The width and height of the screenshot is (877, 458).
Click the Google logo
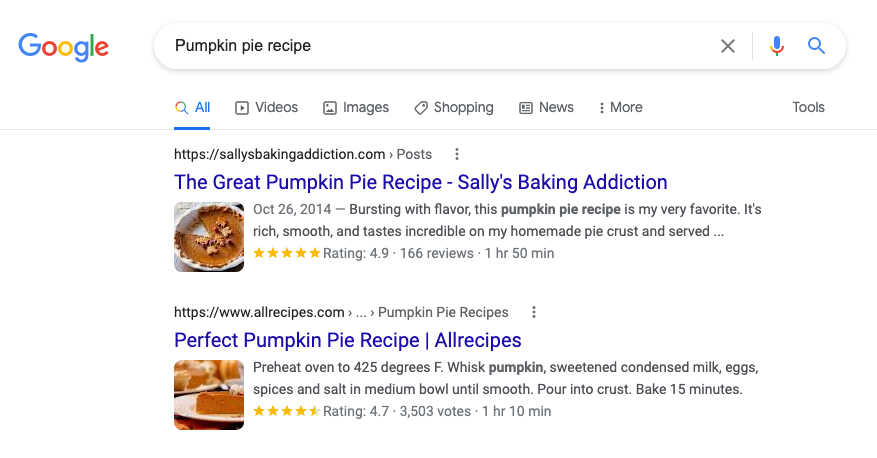(x=63, y=46)
